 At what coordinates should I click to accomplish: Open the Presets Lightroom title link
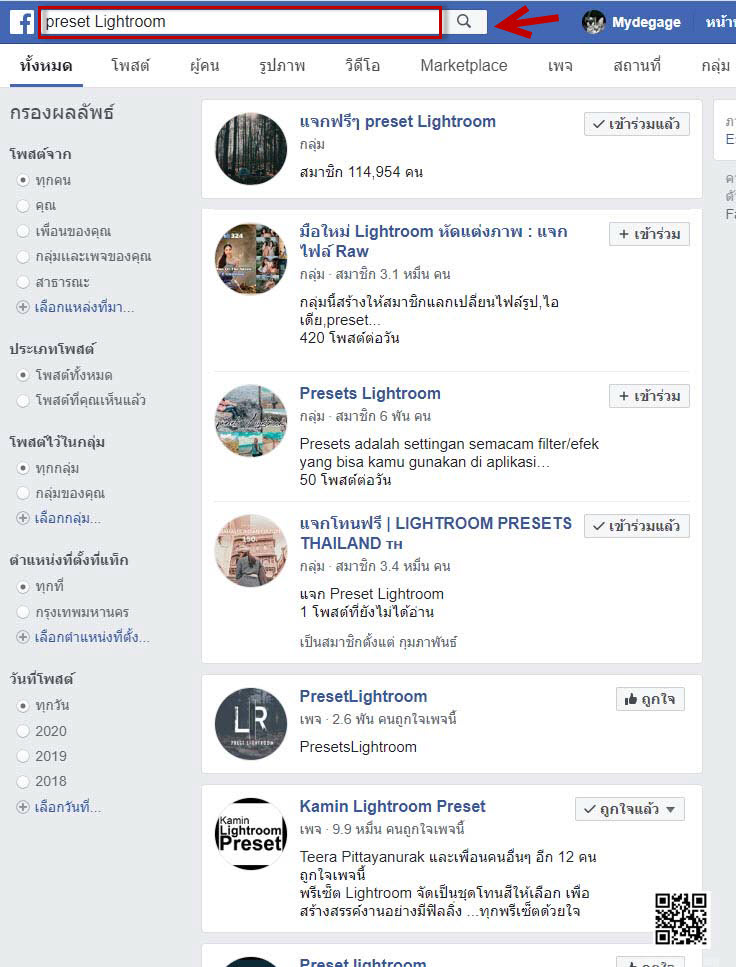pyautogui.click(x=370, y=393)
